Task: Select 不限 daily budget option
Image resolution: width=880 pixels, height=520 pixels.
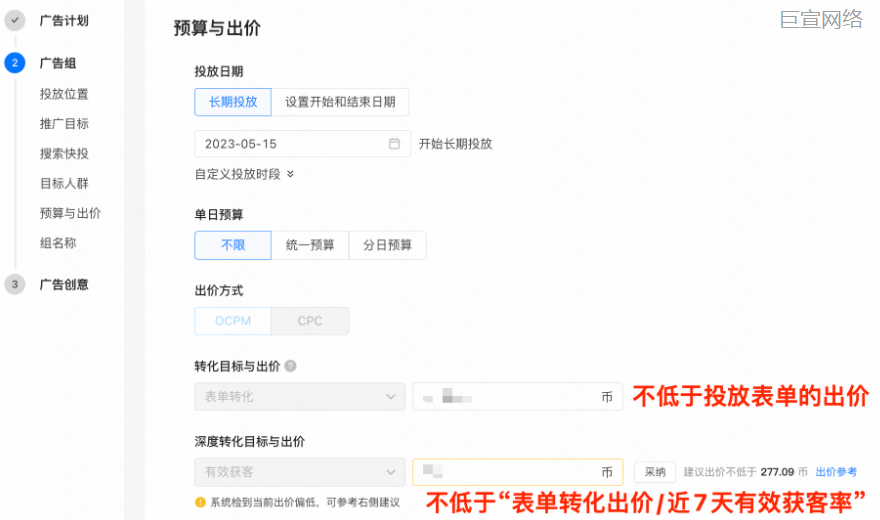Action: (x=233, y=245)
